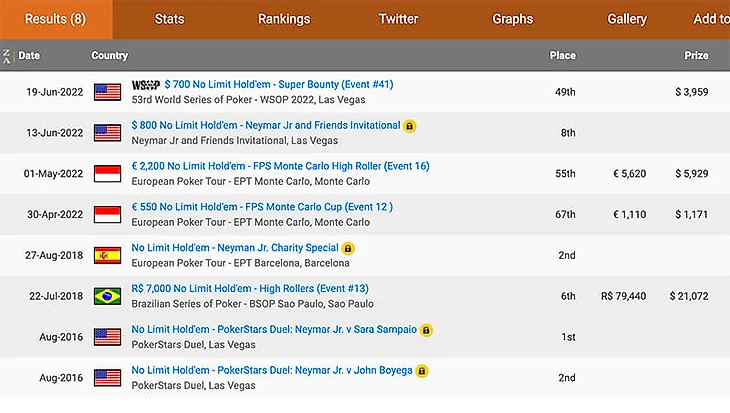Click US flag in 19-Jun-2022 row
The image size is (730, 413).
[x=108, y=92]
